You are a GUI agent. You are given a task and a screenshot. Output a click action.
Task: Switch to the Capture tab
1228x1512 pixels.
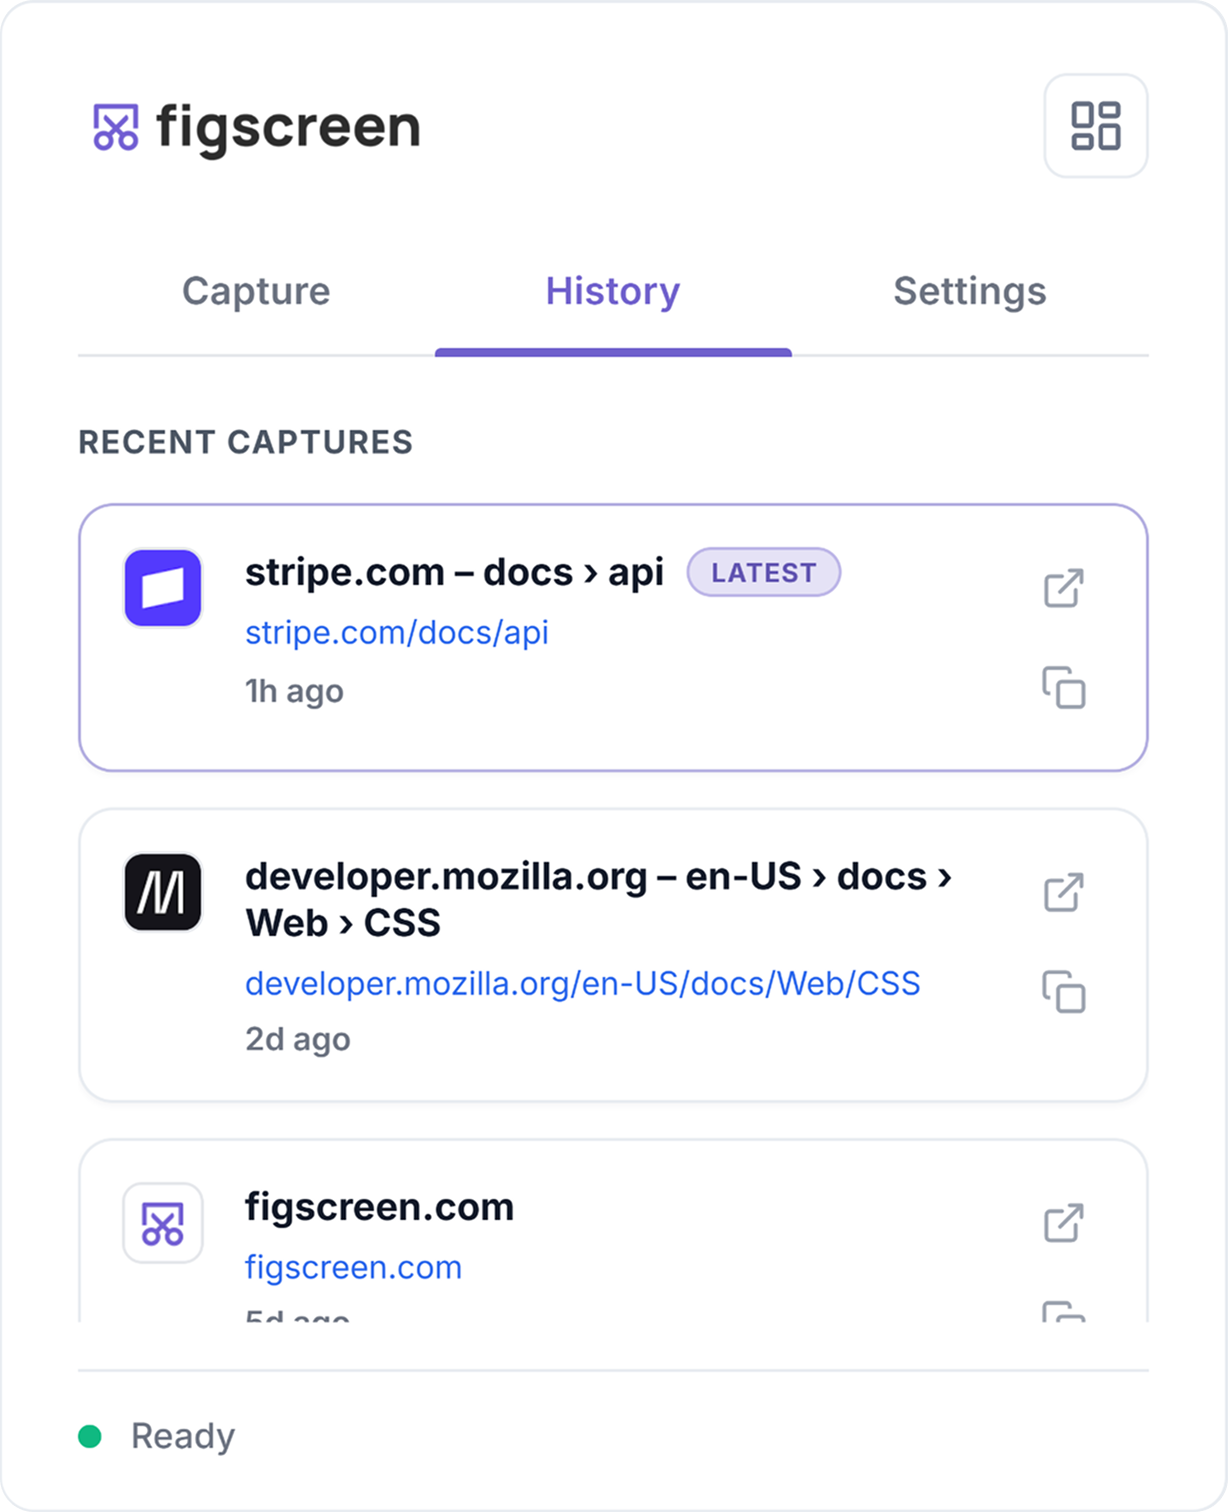click(x=256, y=292)
